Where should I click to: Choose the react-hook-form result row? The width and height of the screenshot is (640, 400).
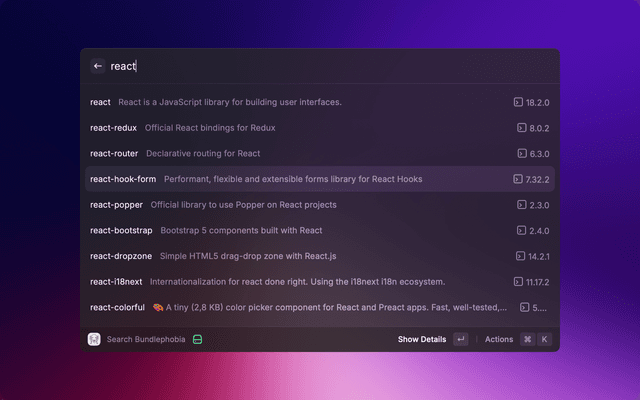click(x=300, y=179)
